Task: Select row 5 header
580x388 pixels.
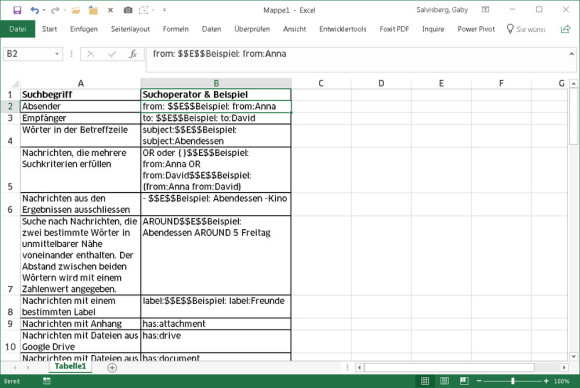Action: pos(10,170)
